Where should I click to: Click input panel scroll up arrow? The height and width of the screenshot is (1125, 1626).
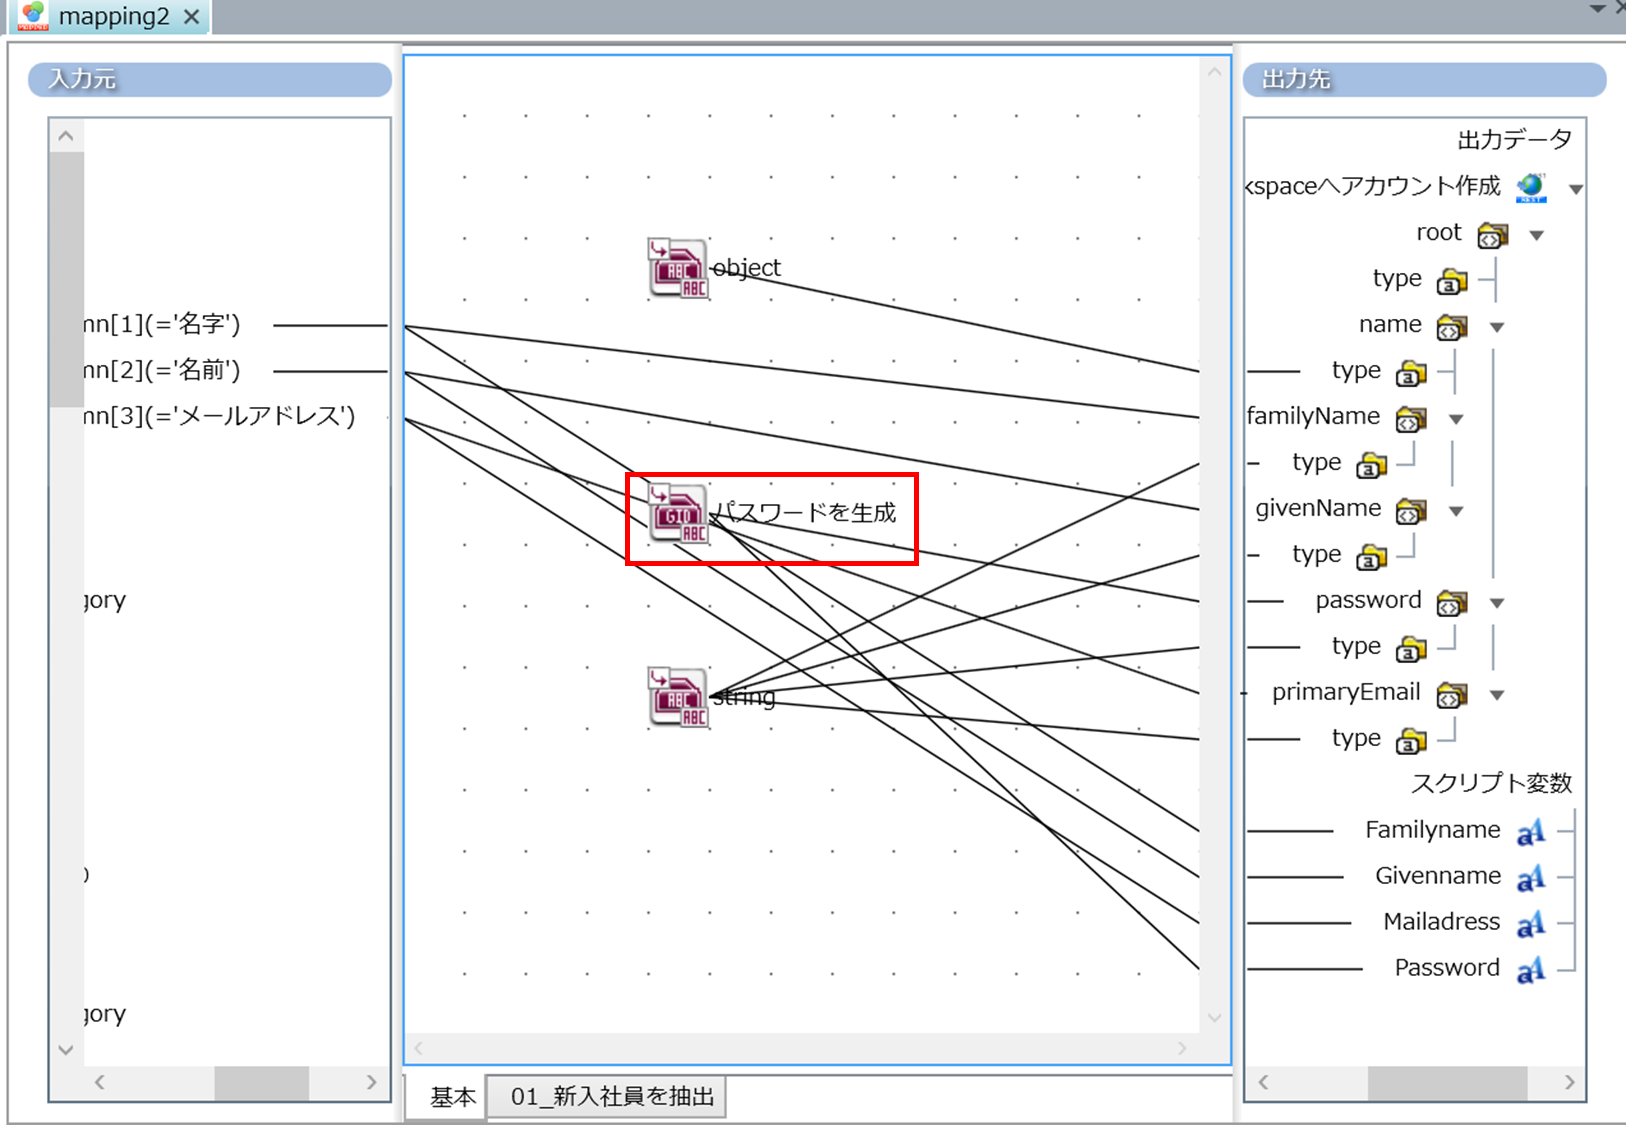pyautogui.click(x=66, y=136)
